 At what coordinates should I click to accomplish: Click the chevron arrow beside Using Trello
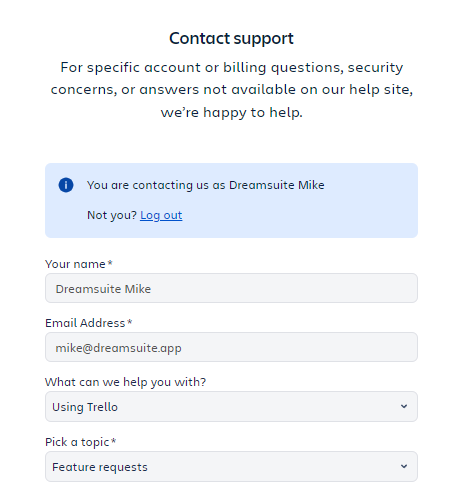[x=404, y=407]
